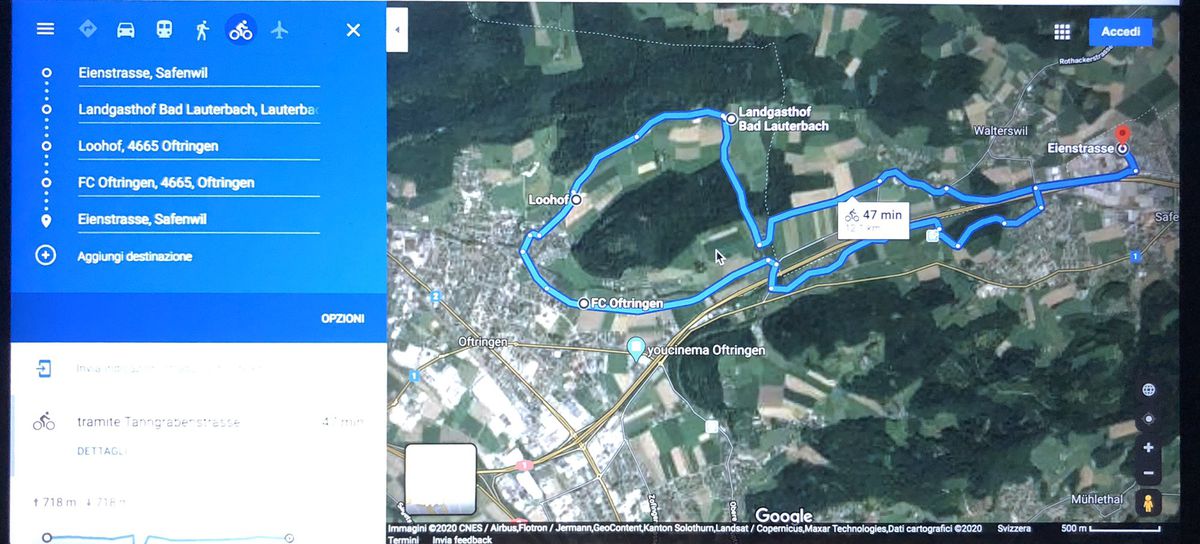The width and height of the screenshot is (1200, 544).
Task: Switch to the flight travel mode
Action: 279,30
